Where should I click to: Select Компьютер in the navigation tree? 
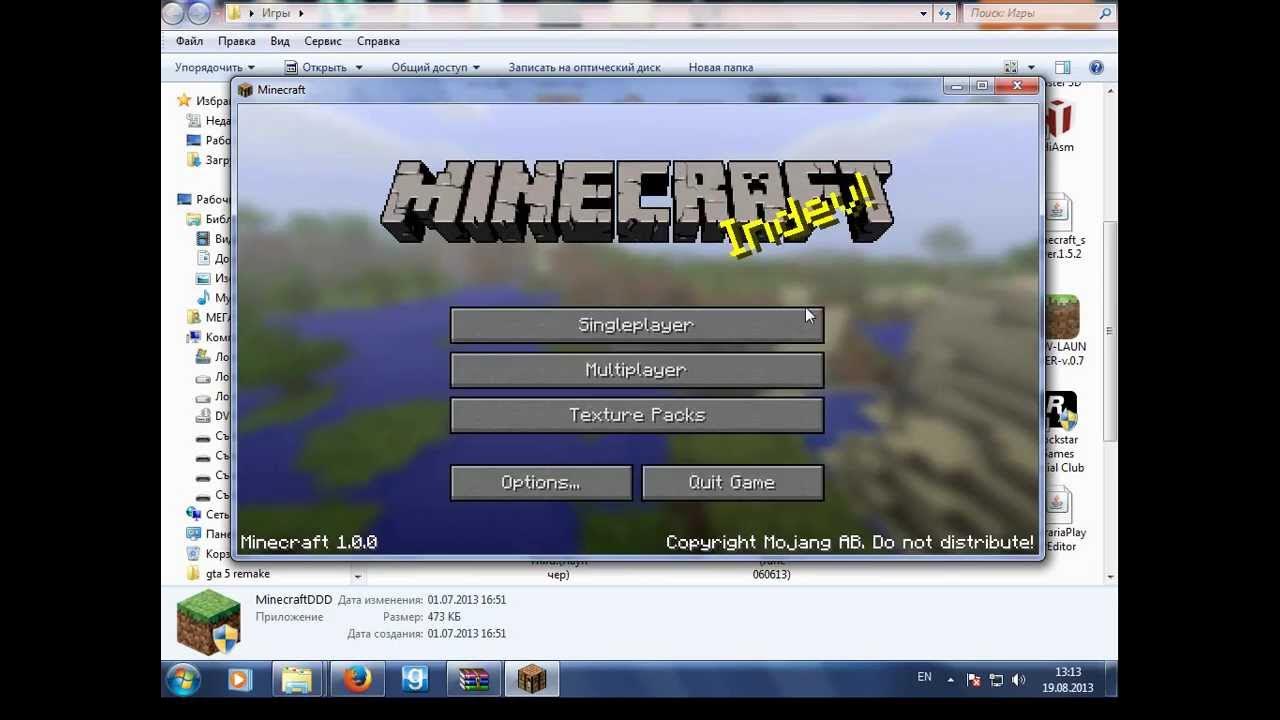208,337
